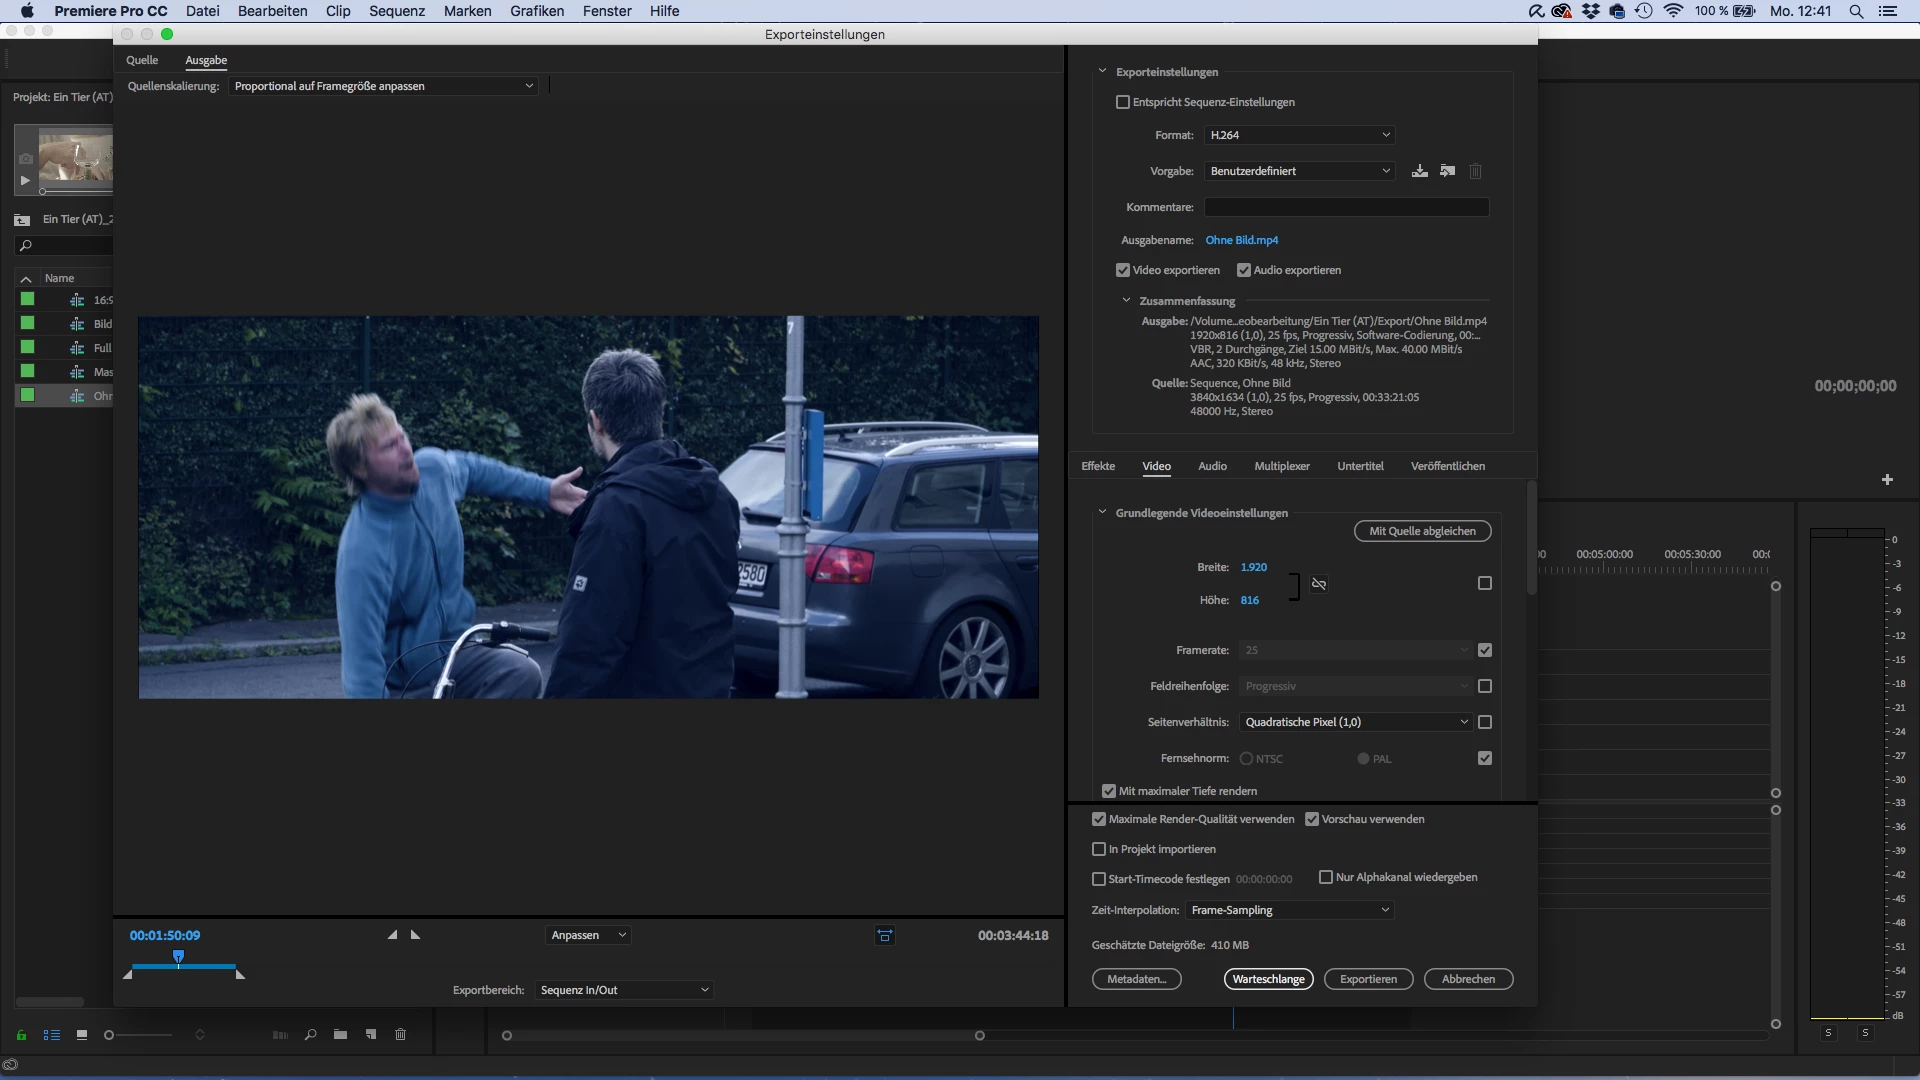Click the blue playhead on the preview timeline
Viewport: 1920px width, 1080px height.
[179, 957]
